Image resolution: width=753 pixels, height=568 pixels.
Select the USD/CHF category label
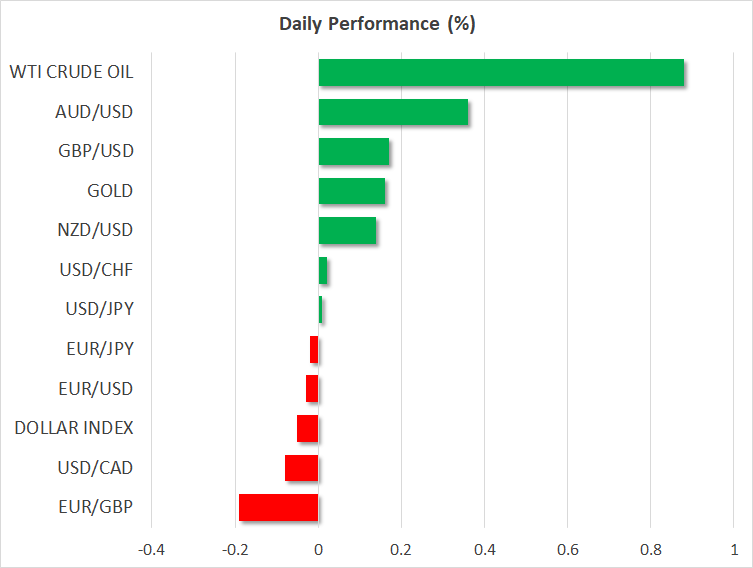point(96,270)
